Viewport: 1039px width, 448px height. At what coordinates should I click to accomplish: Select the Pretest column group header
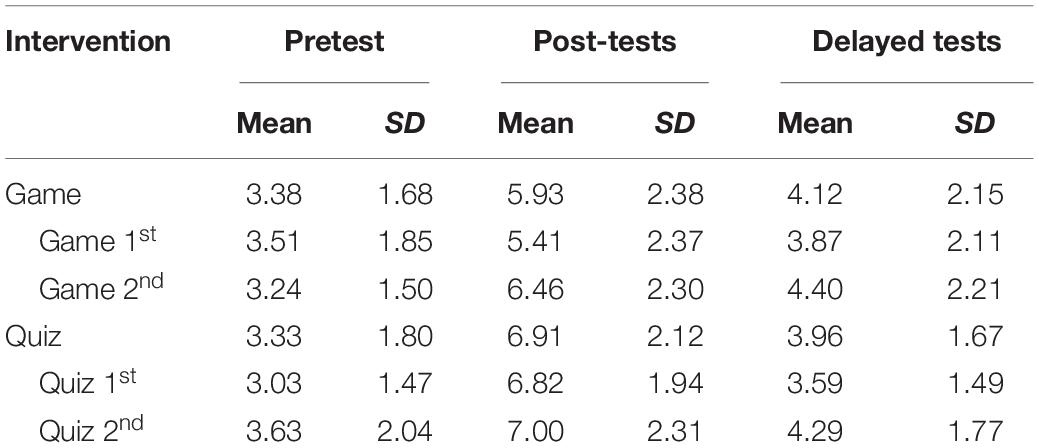tap(335, 42)
